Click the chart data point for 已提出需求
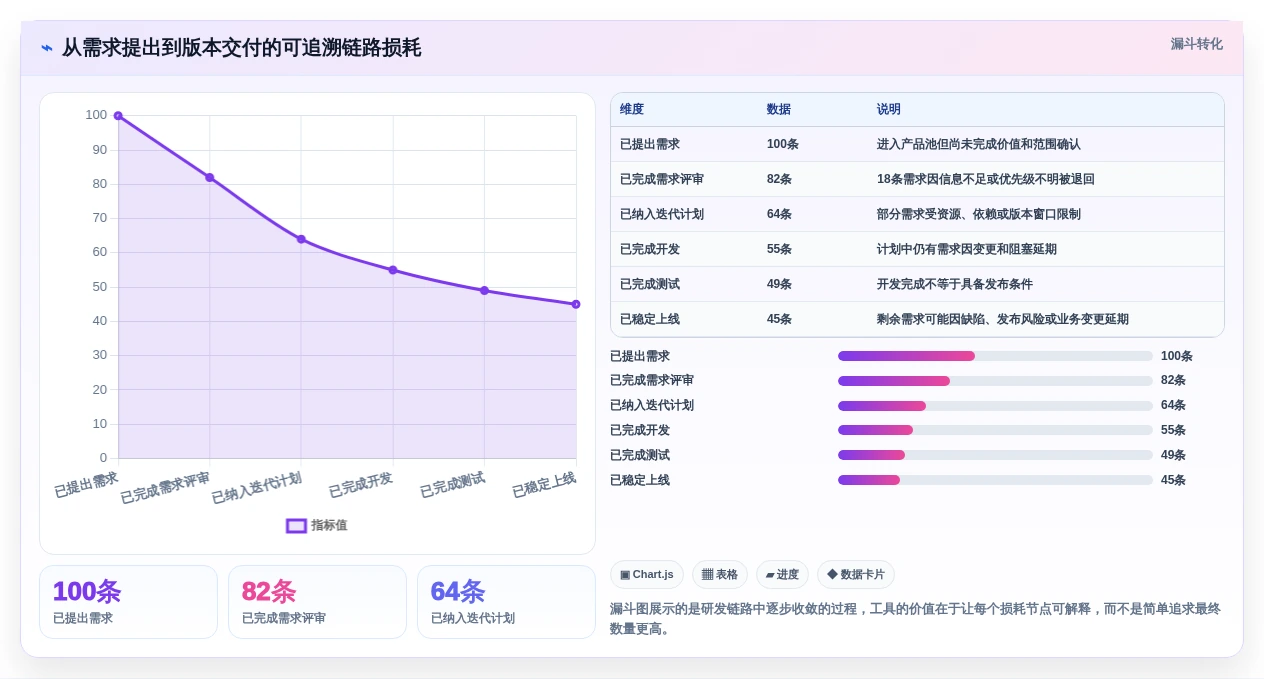Viewport: 1264px width, 679px height. (118, 116)
